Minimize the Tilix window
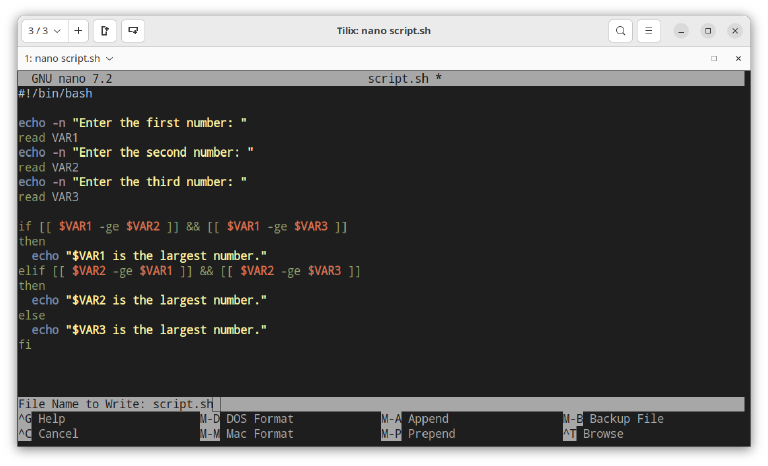768x466 pixels. (682, 31)
